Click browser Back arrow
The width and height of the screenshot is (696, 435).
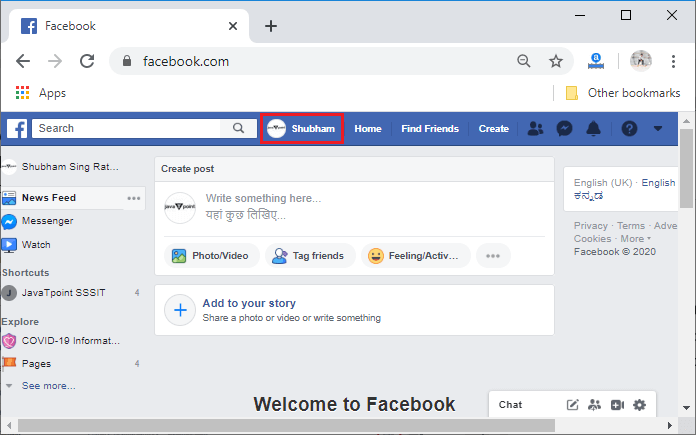click(23, 61)
